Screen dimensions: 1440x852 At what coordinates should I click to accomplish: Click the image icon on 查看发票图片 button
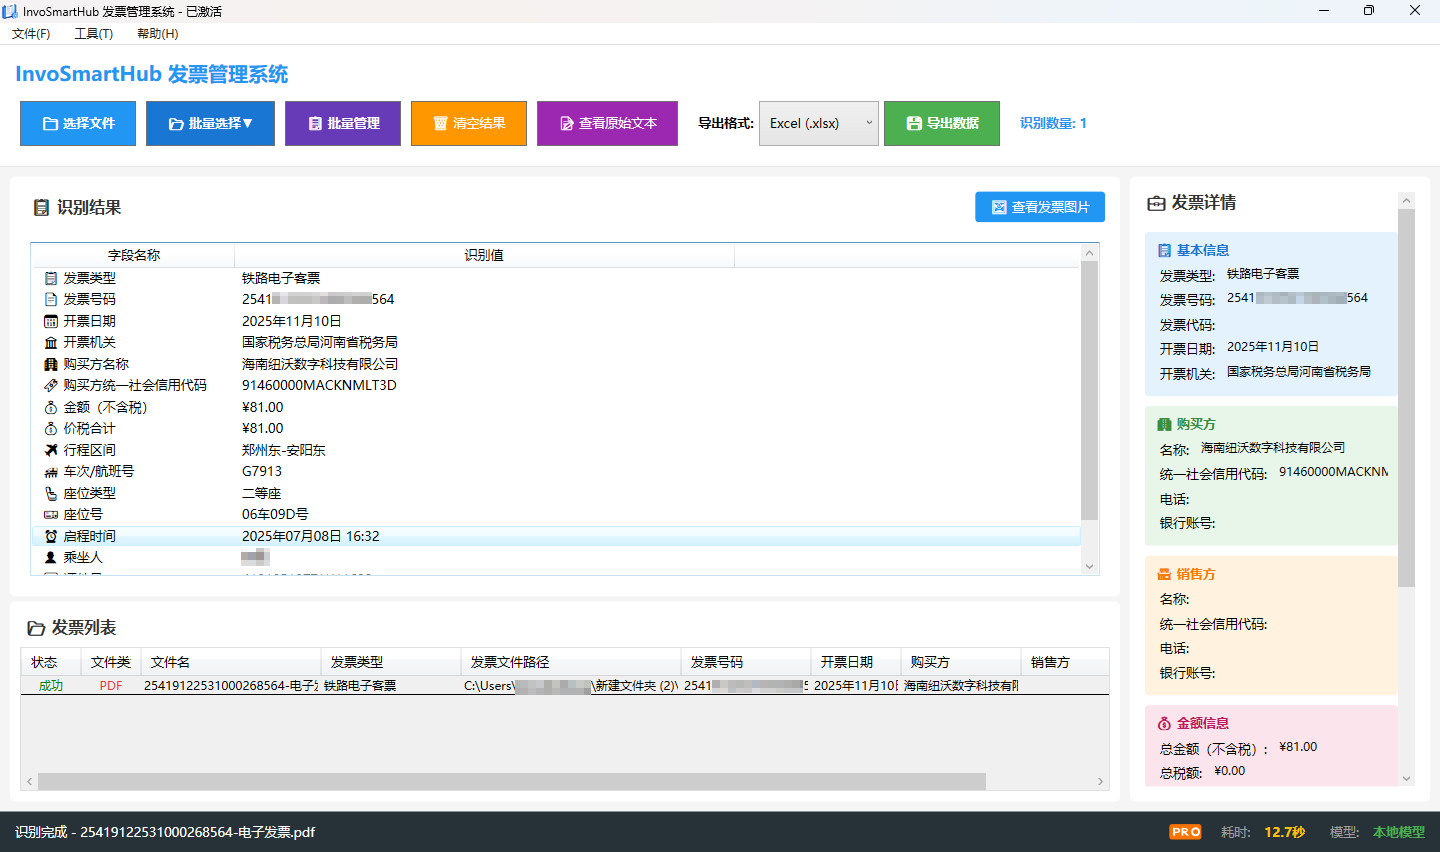(x=998, y=207)
